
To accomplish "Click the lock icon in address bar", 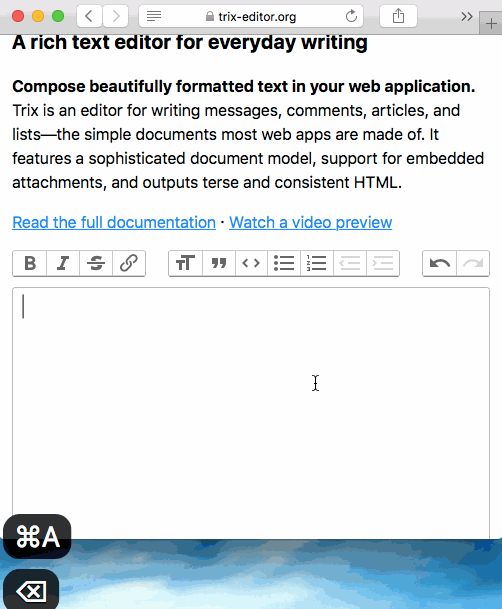I will 210,16.
